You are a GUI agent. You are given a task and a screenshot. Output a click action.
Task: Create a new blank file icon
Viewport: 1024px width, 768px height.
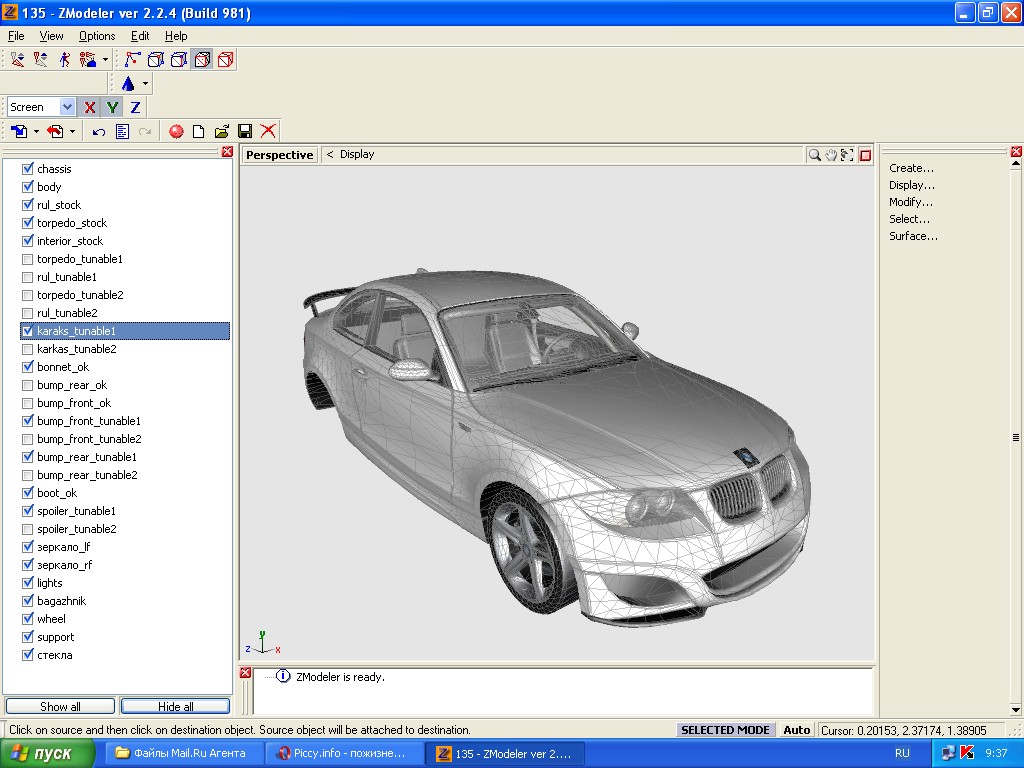[199, 131]
